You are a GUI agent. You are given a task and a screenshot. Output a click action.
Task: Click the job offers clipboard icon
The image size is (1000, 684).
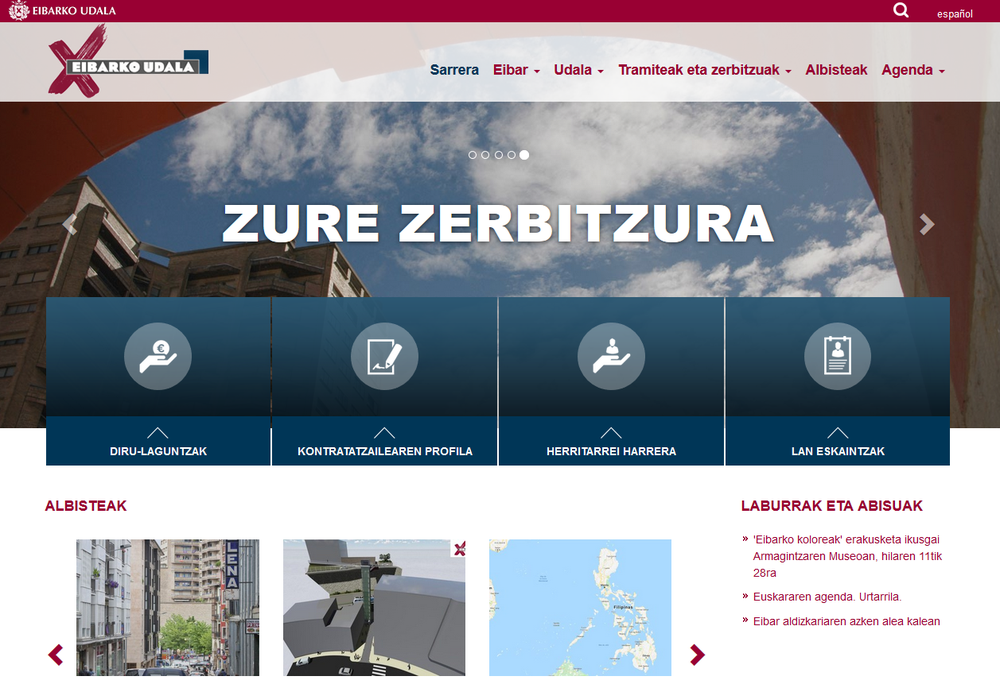837,356
